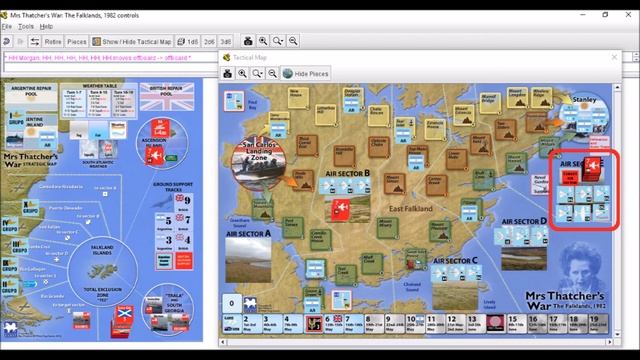Select the Scottish flag counter on strategic map
Viewport: 640px width, 360px height.
(x=123, y=314)
